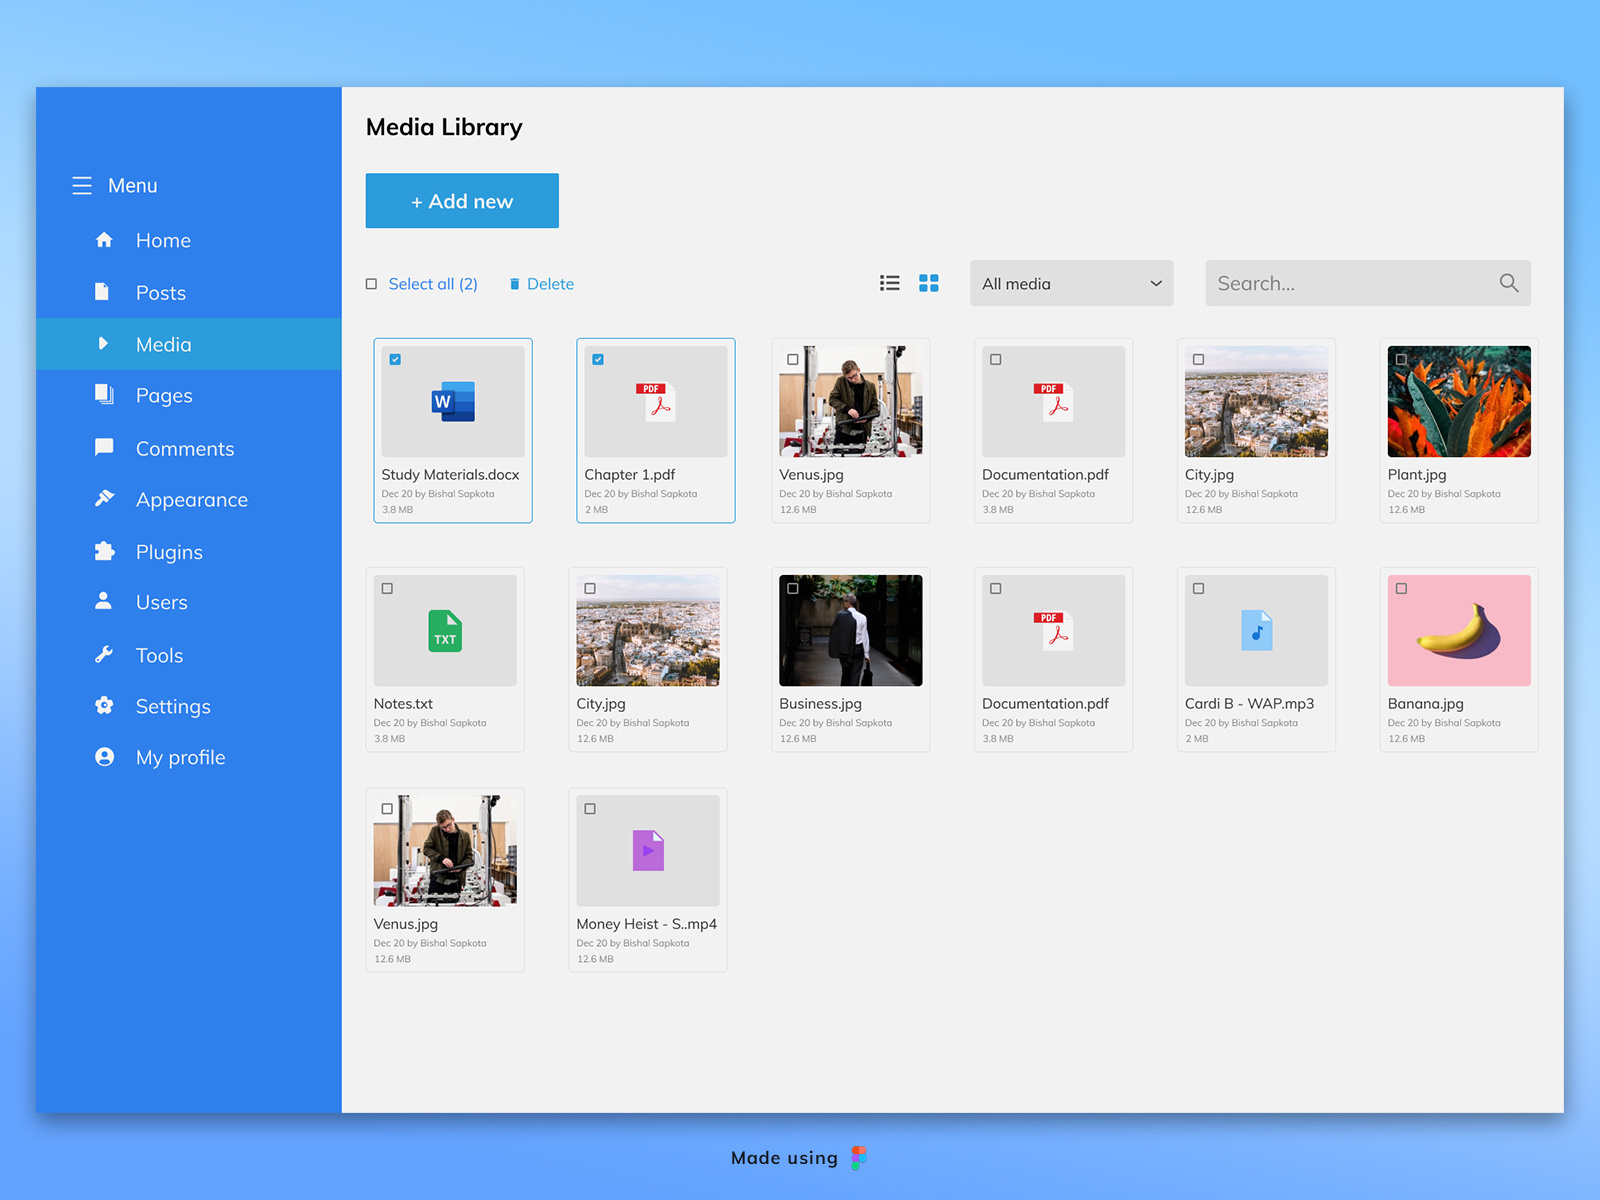Open Comments via the speech bubble icon
This screenshot has width=1600, height=1200.
click(104, 448)
